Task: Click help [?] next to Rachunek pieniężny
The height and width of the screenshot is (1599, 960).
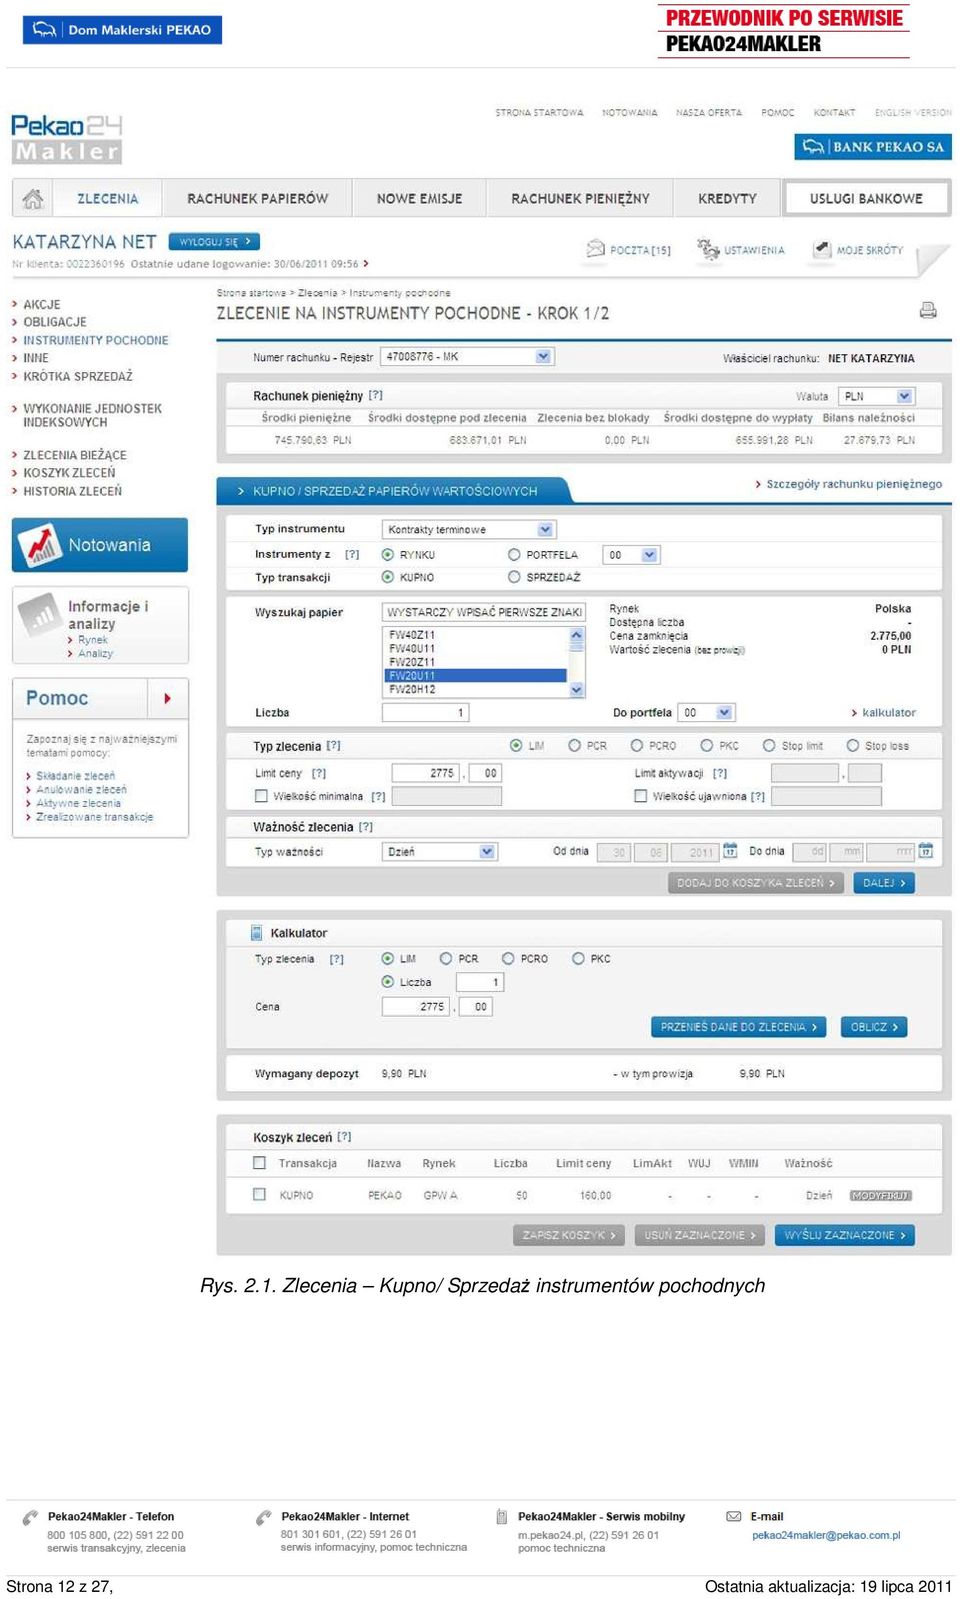Action: tap(375, 396)
